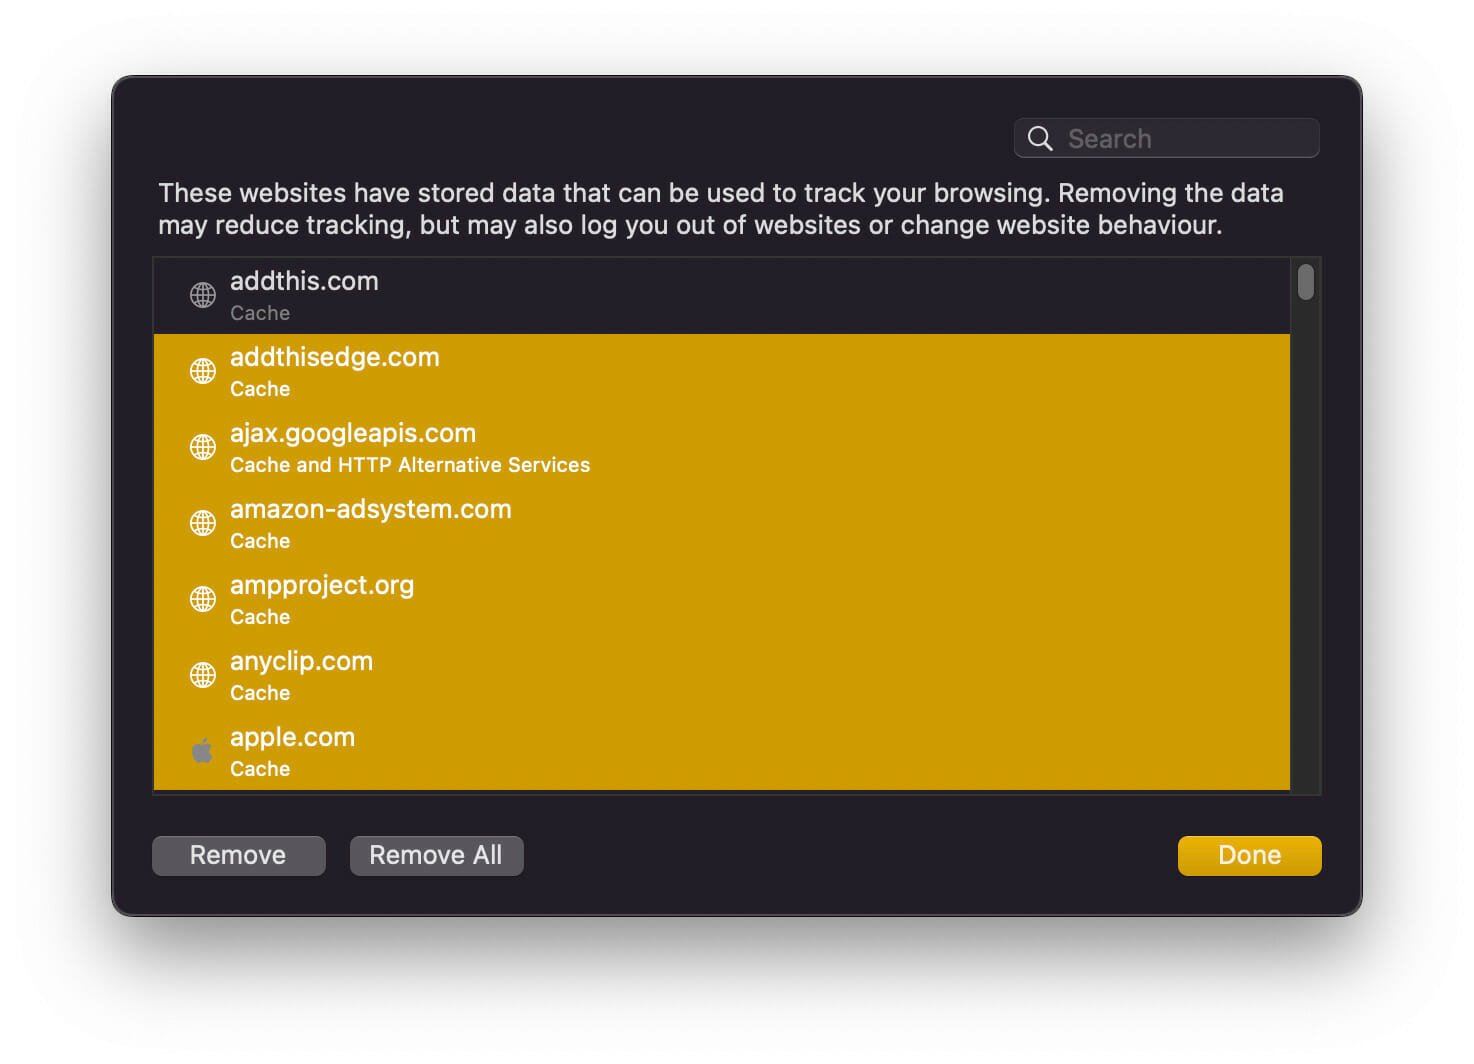Image resolution: width=1474 pixels, height=1064 pixels.
Task: Click the Cache label under amazon-adsystem.com
Action: coord(260,541)
